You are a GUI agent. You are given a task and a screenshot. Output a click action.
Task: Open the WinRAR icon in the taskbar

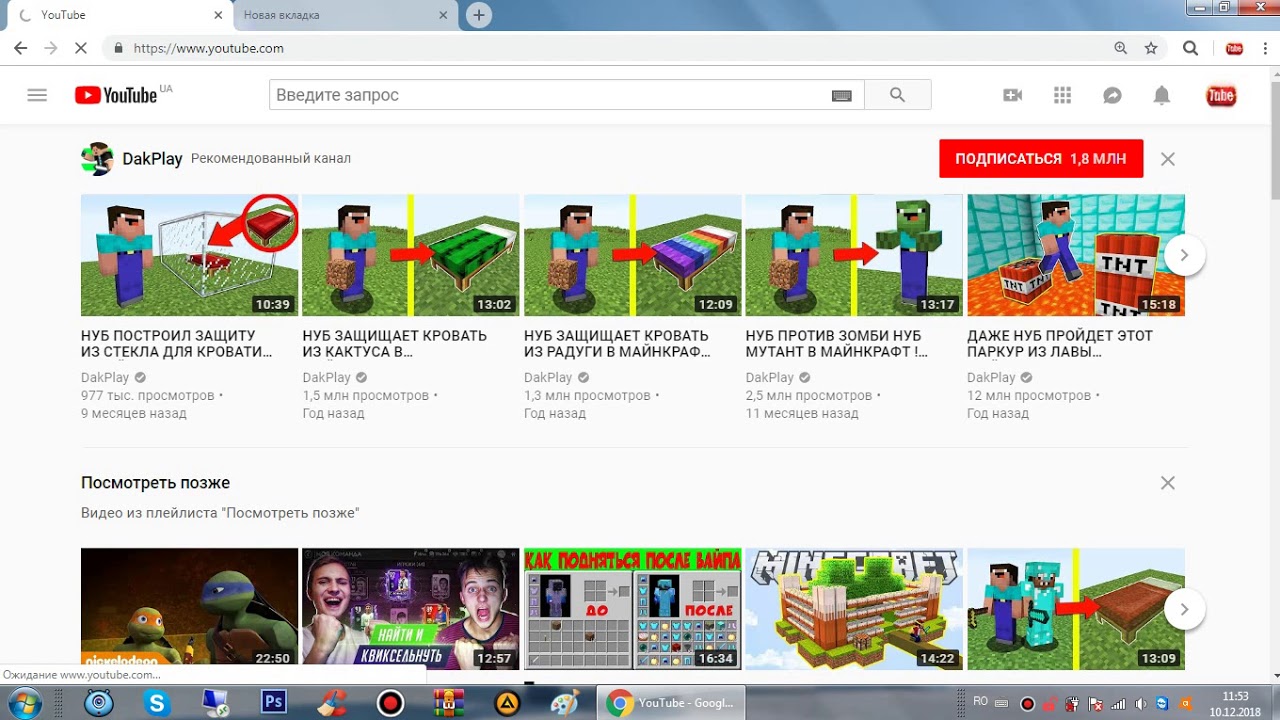coord(449,703)
